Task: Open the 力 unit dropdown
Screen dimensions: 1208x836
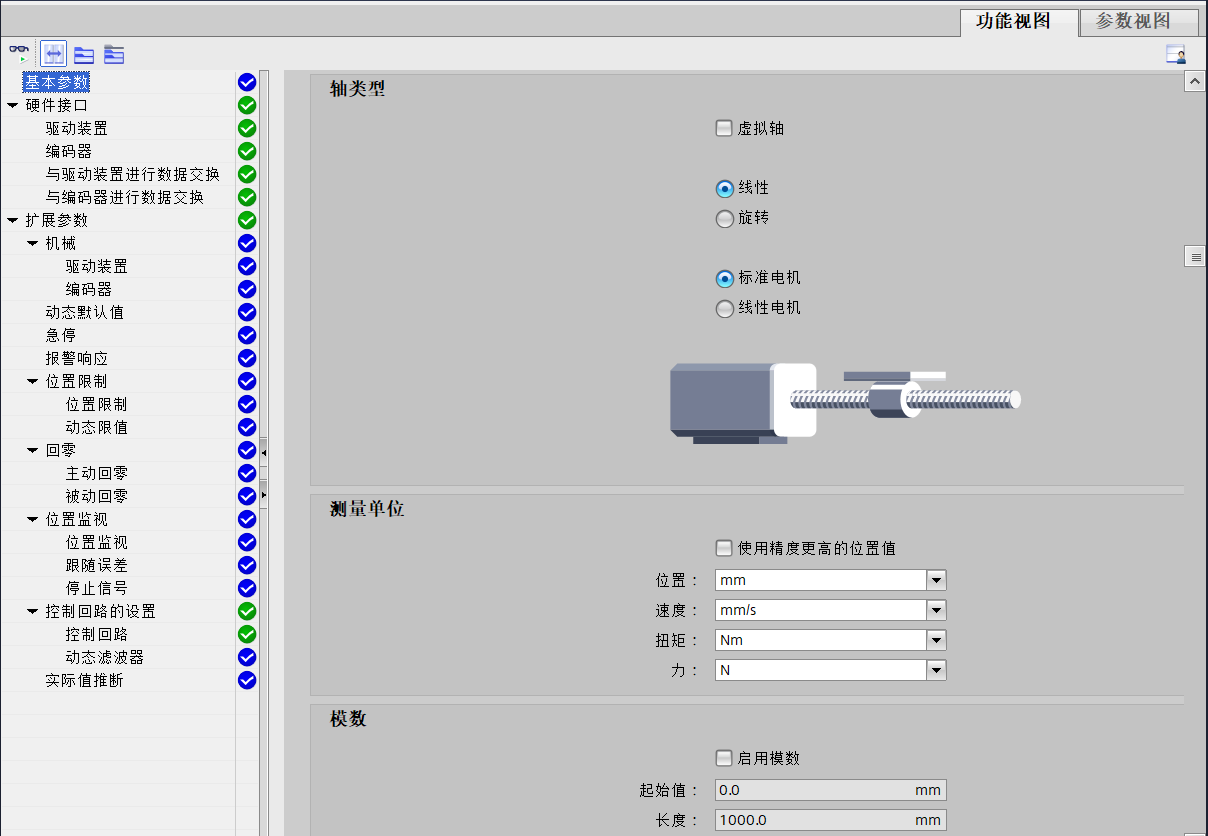Action: [x=936, y=669]
